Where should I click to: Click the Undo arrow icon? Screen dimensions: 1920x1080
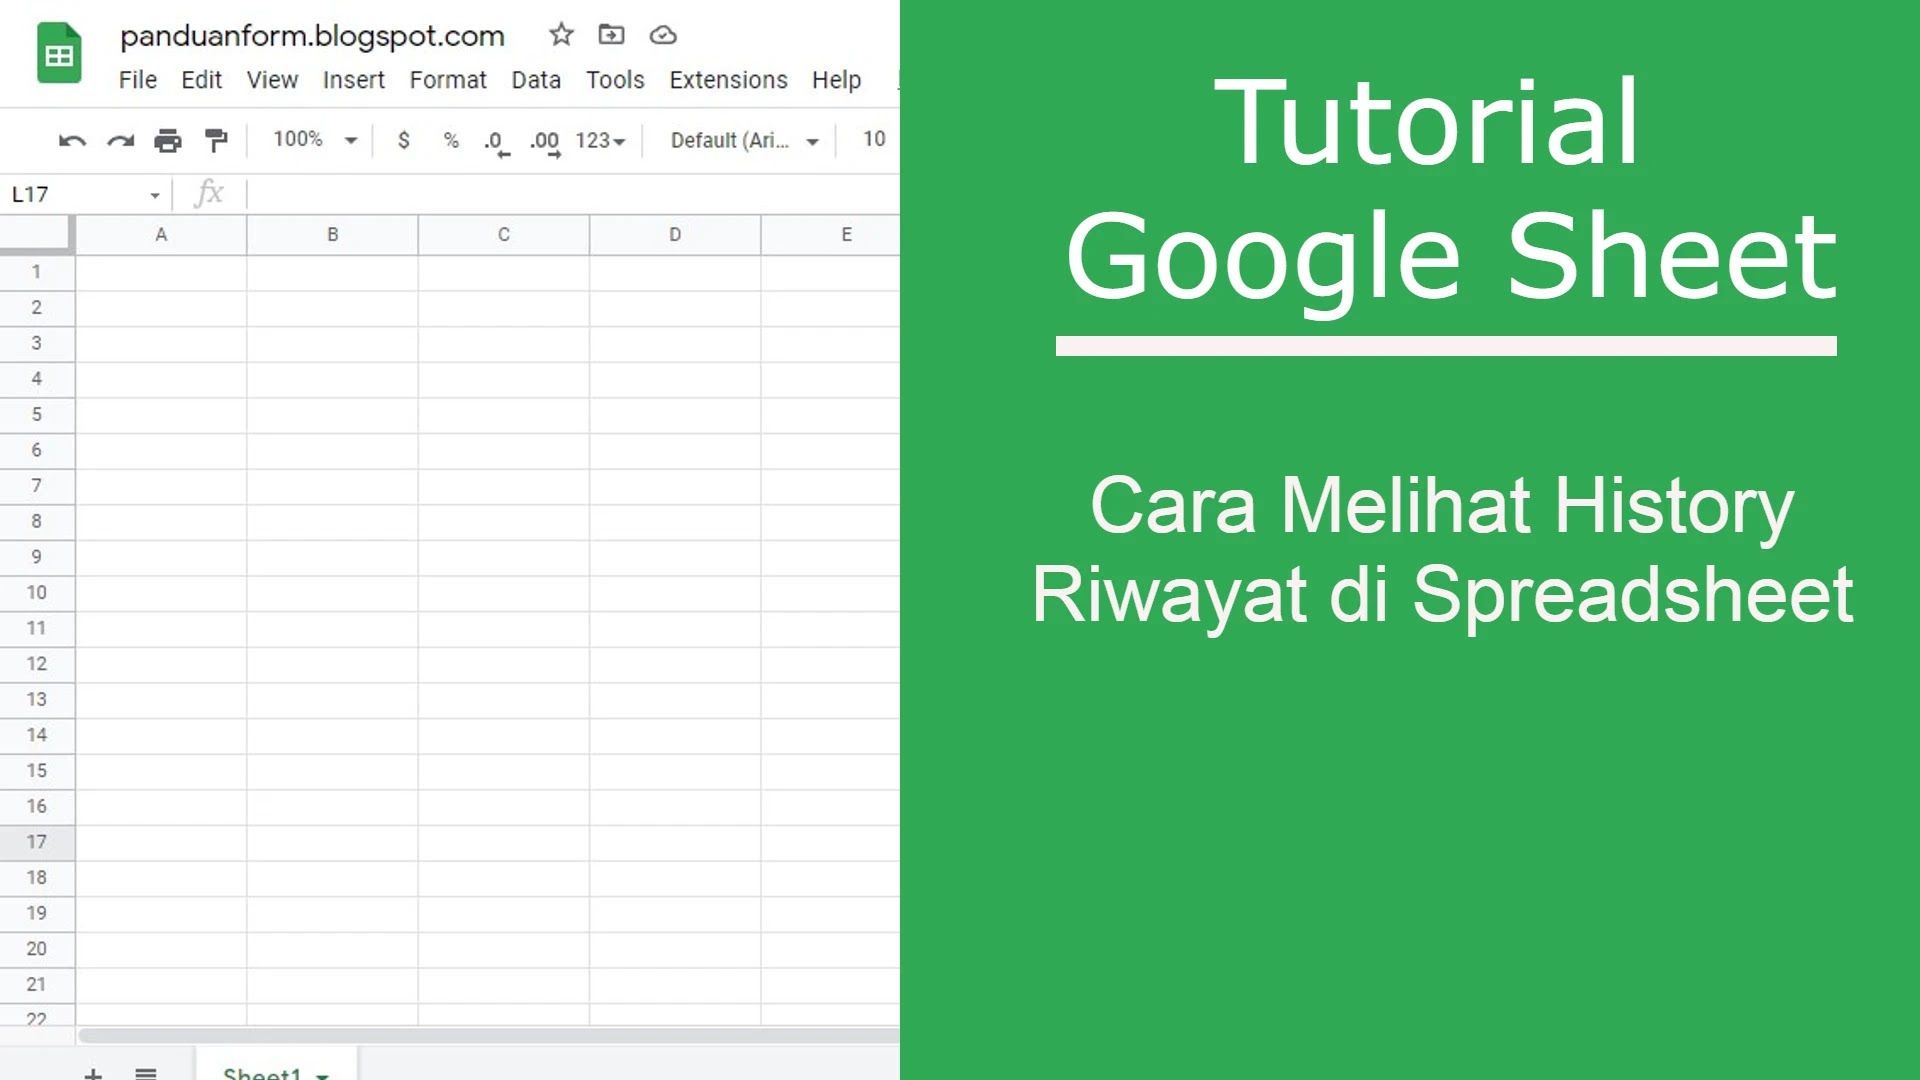point(72,141)
